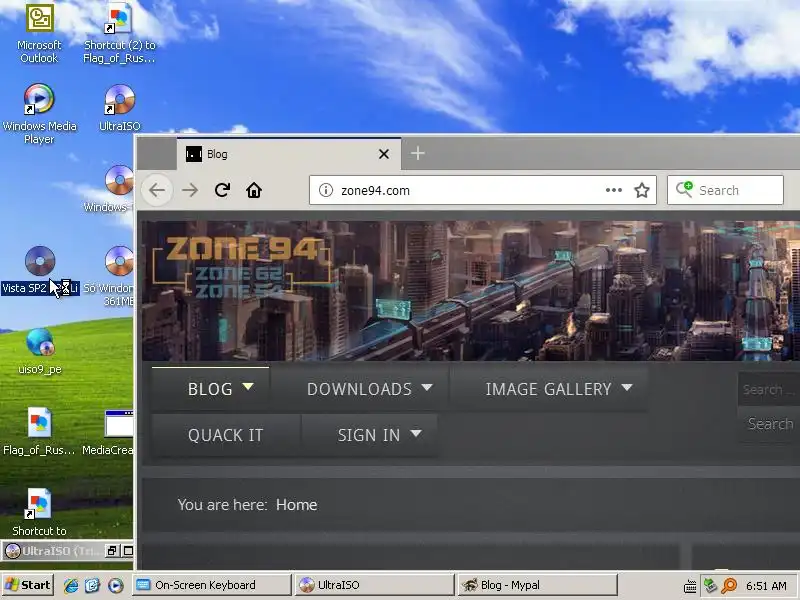Open the IMAGE GALLERY menu item
The height and width of the screenshot is (600, 800).
point(549,389)
